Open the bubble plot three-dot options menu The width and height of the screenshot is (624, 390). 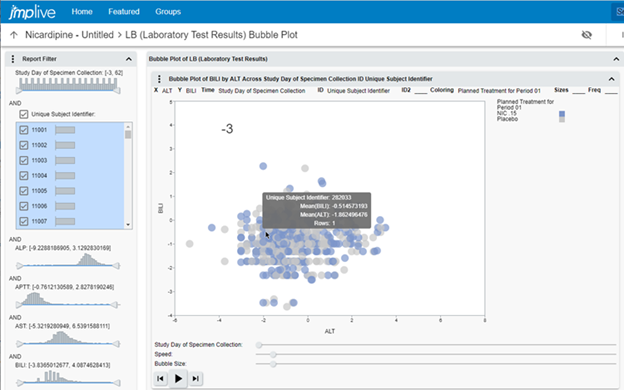point(159,79)
